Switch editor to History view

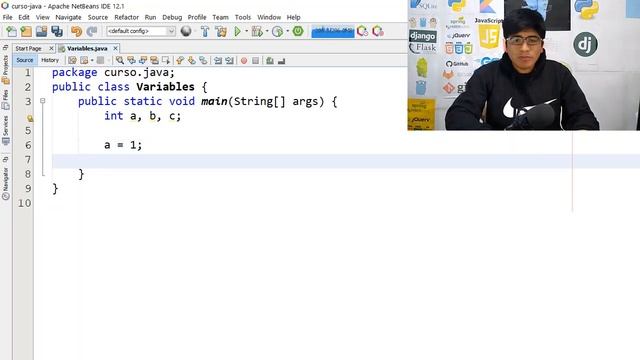point(50,60)
